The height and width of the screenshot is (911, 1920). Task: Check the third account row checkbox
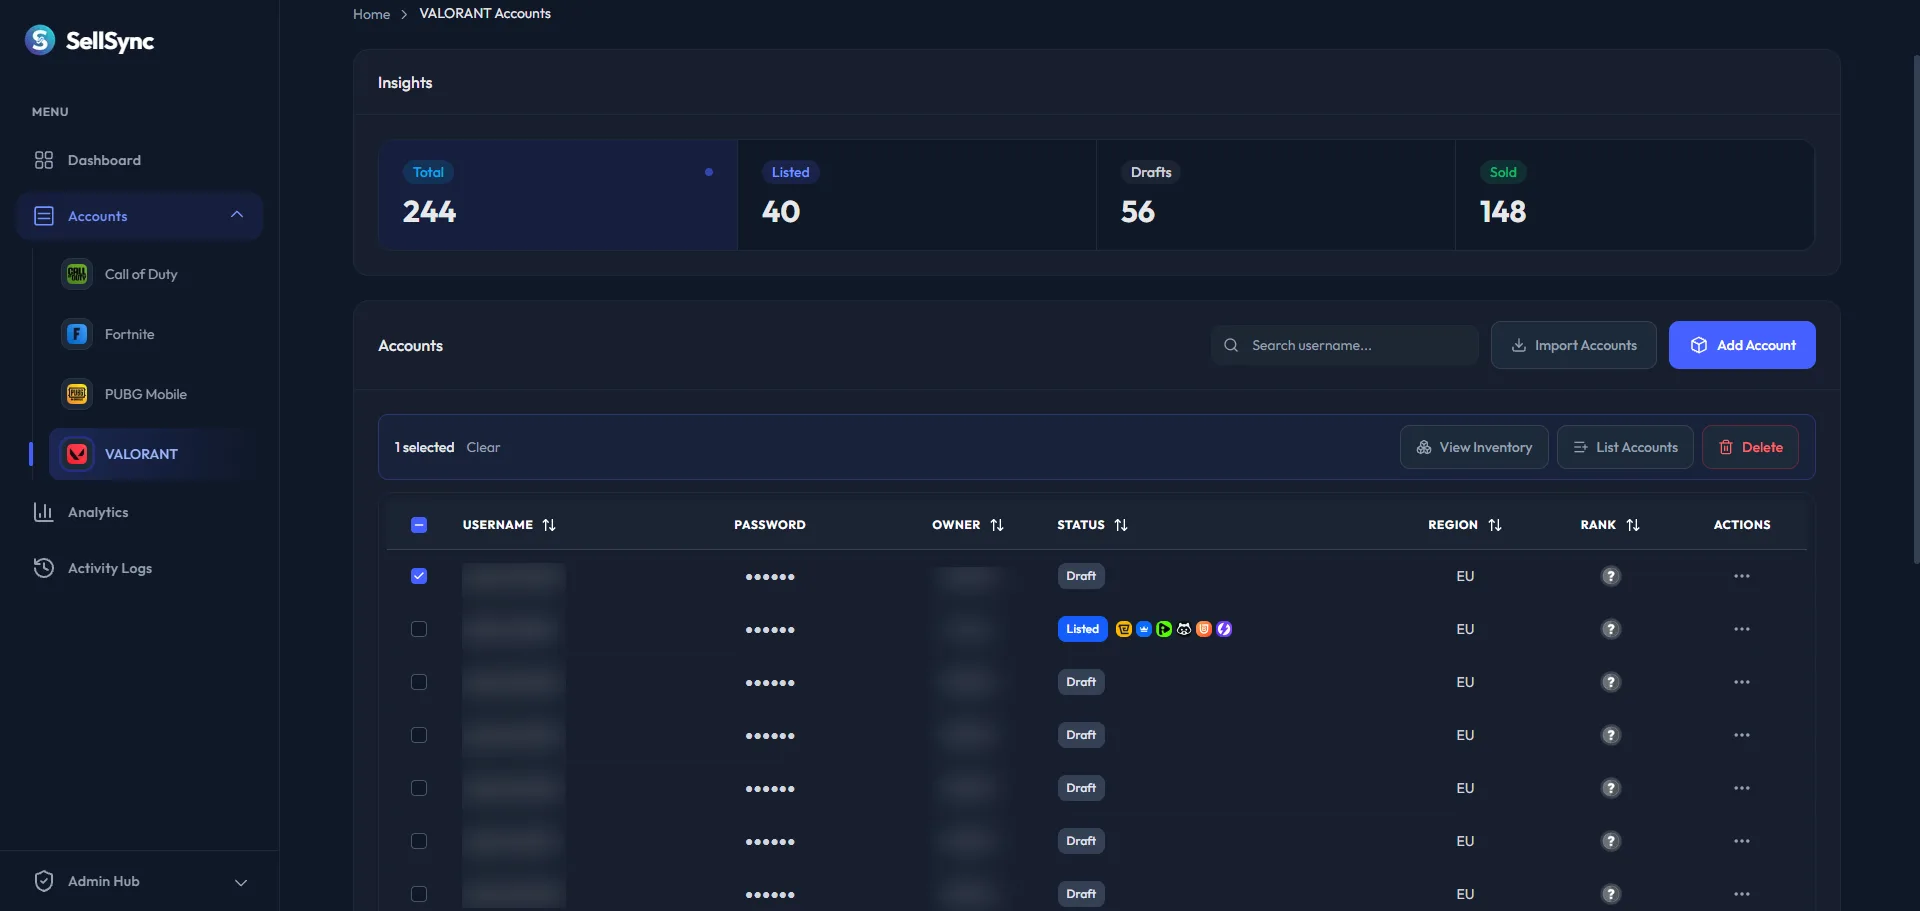click(419, 682)
